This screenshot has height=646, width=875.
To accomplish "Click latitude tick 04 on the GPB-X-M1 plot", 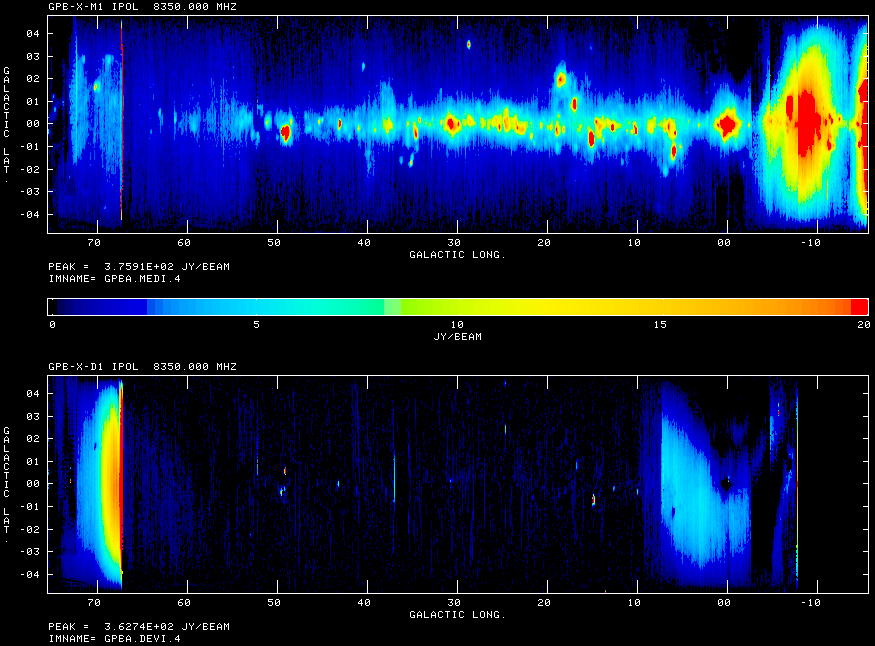I will (x=33, y=33).
